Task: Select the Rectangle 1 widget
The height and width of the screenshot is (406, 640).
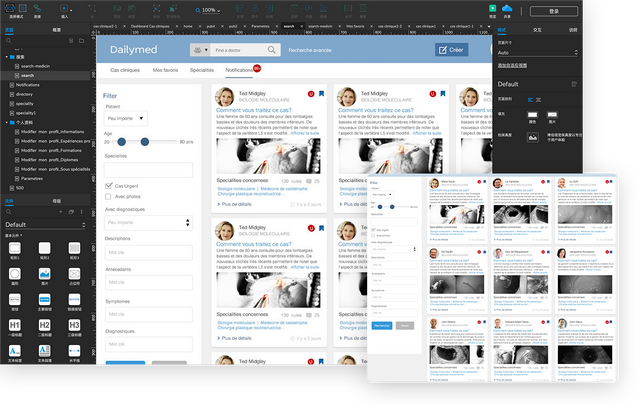Action: [x=15, y=248]
